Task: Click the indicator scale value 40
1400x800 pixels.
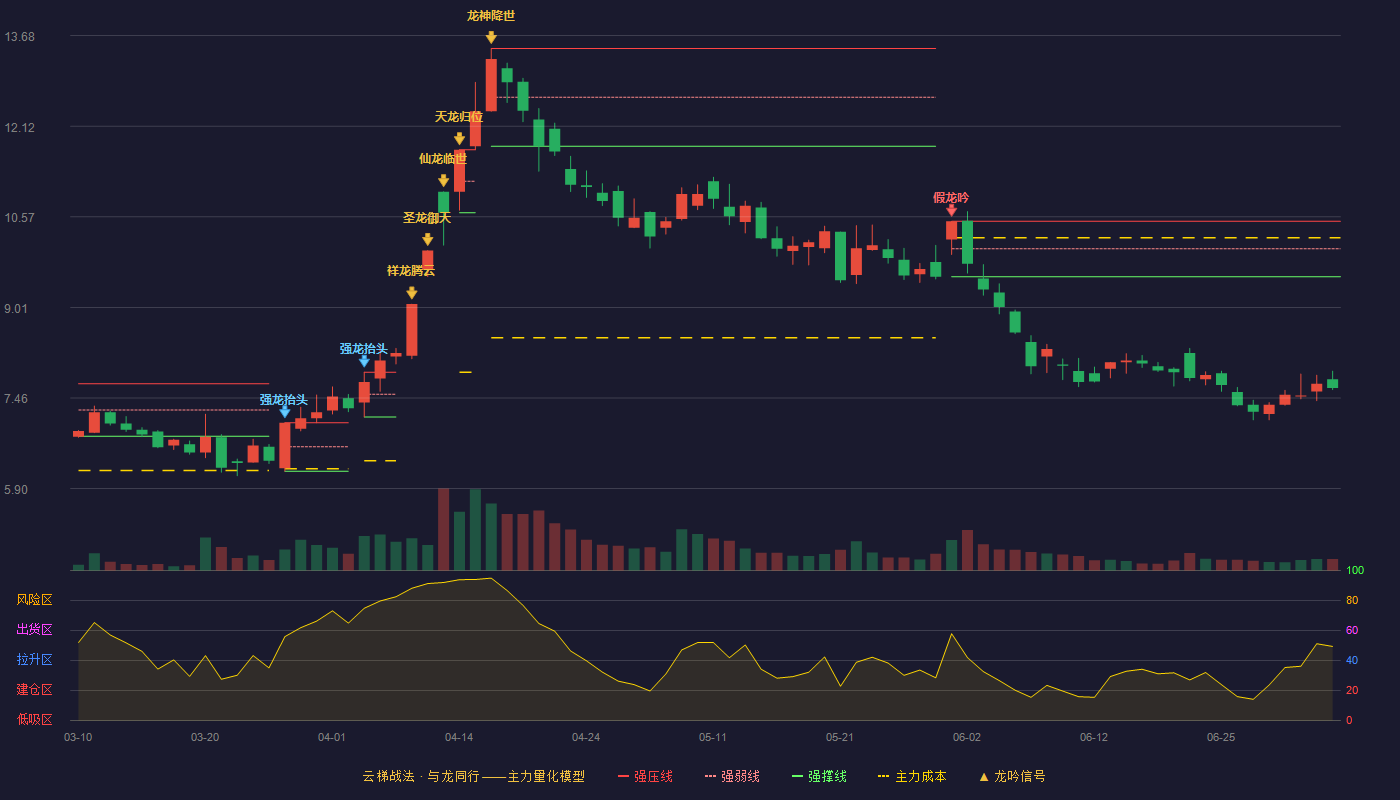Action: pyautogui.click(x=1351, y=660)
